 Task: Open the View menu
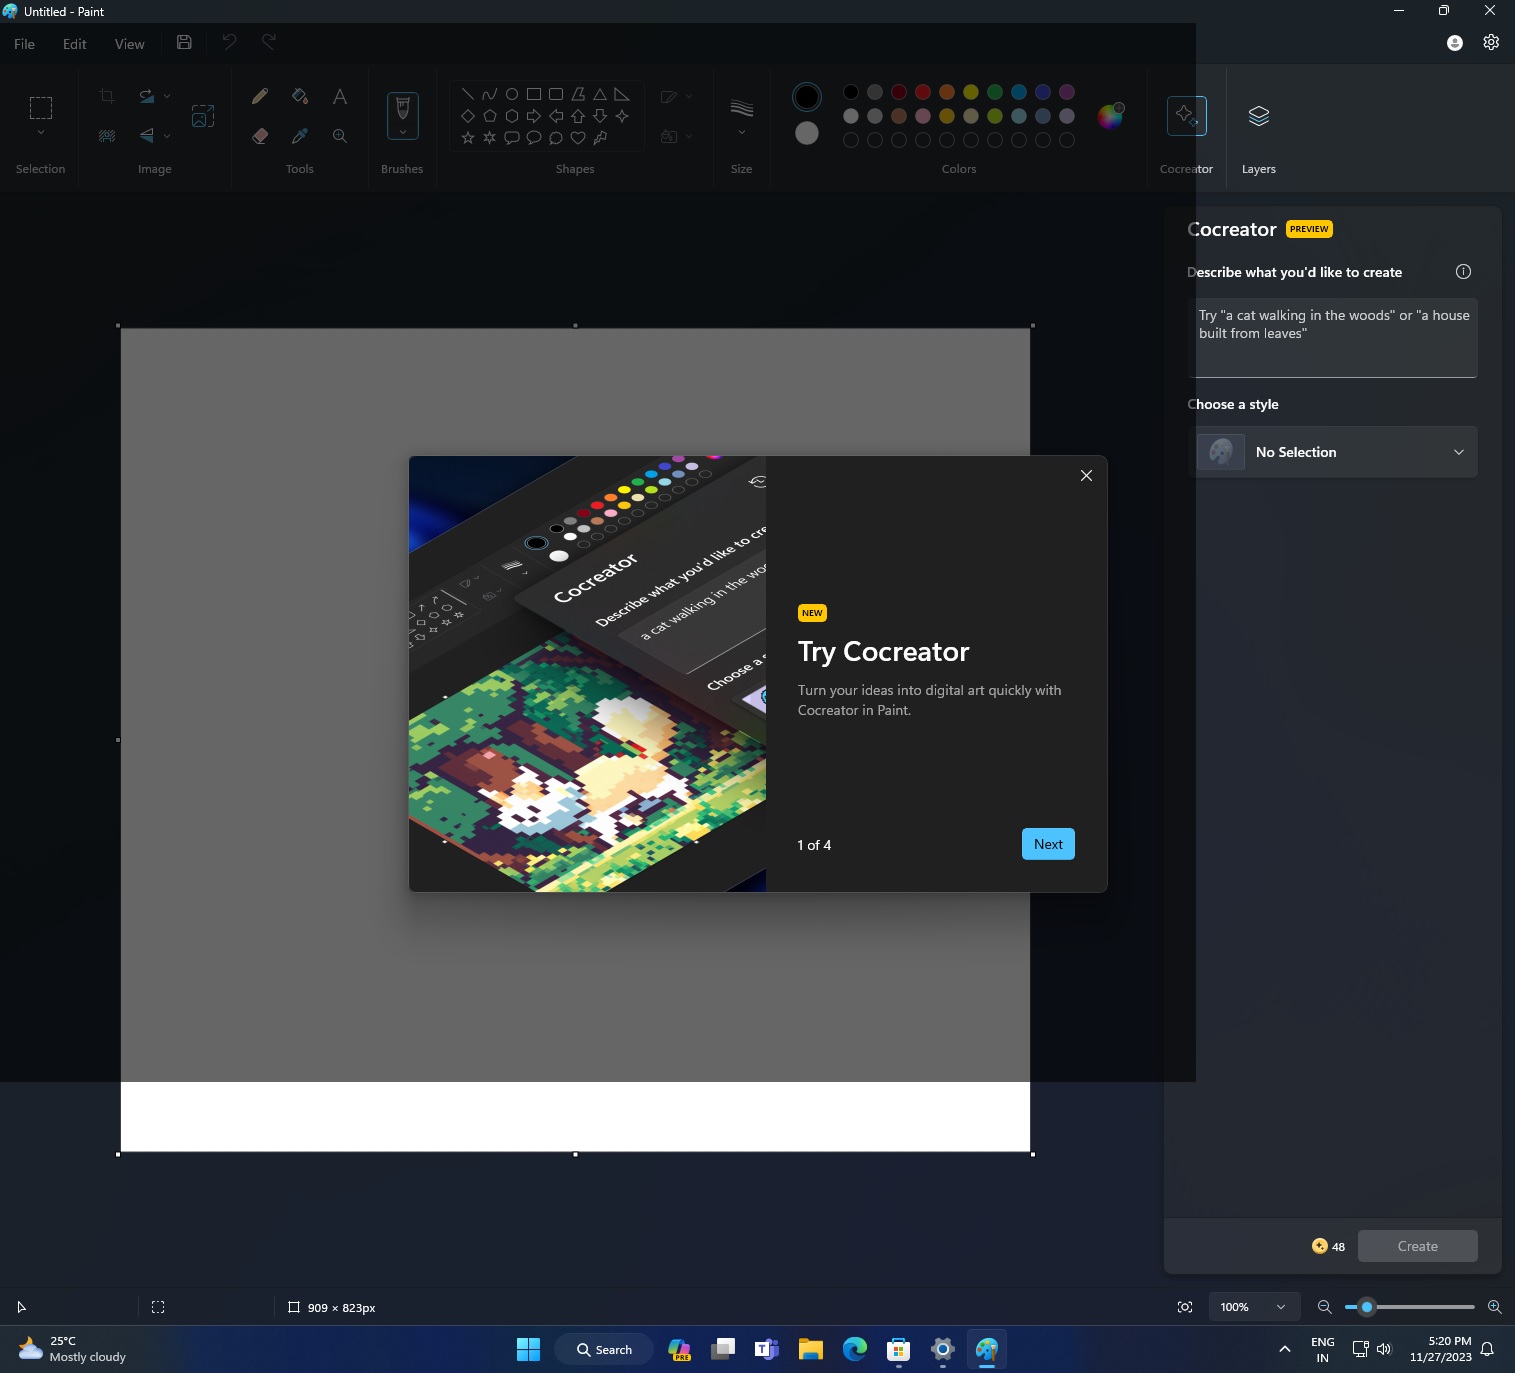tap(129, 43)
